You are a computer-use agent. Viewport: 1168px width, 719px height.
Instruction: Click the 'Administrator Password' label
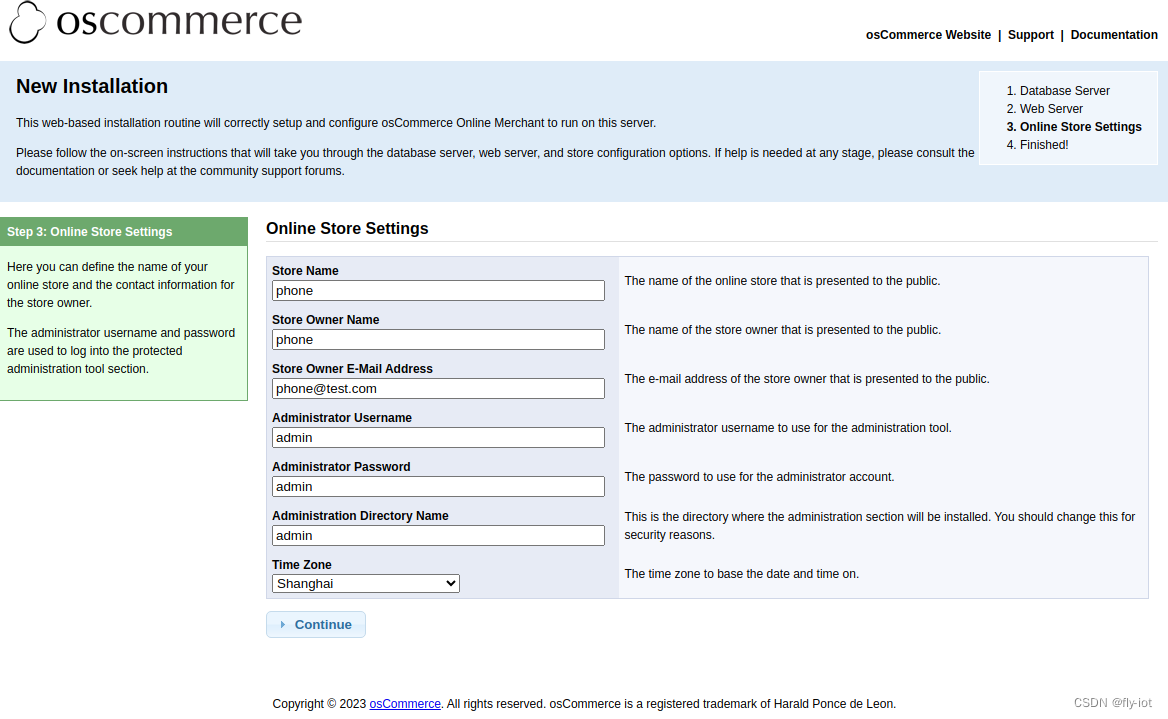point(341,467)
